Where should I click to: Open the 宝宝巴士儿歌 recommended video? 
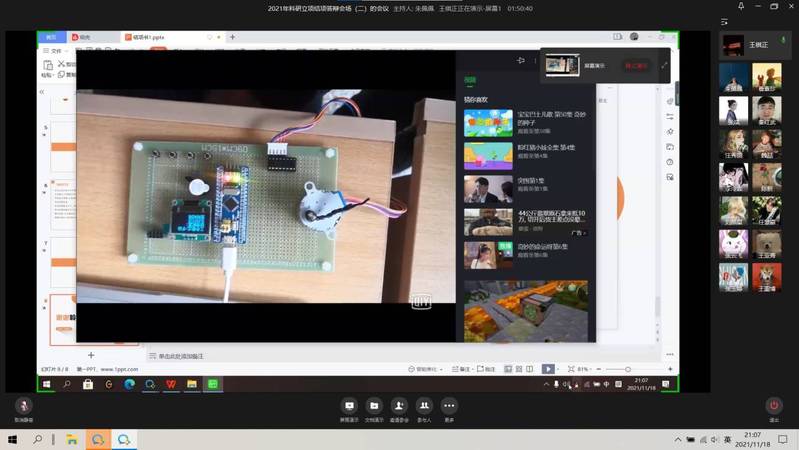click(525, 122)
